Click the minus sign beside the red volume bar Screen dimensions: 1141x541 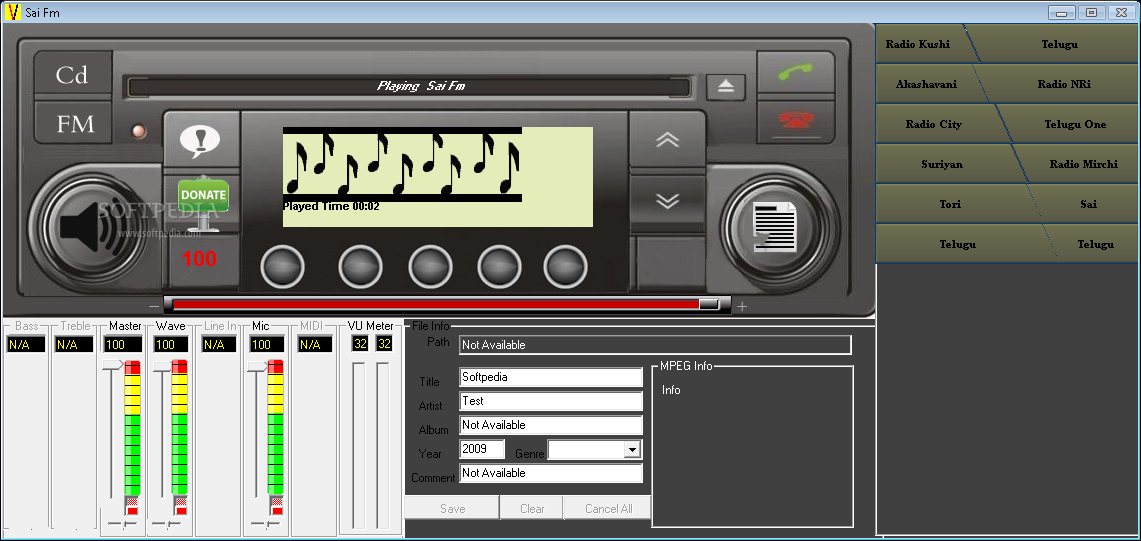tap(154, 307)
